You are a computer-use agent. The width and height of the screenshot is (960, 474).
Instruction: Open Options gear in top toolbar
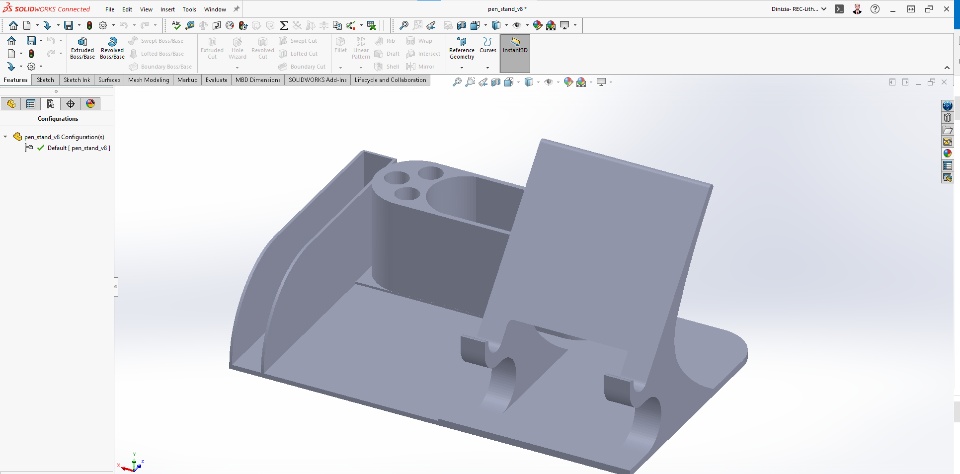point(103,25)
